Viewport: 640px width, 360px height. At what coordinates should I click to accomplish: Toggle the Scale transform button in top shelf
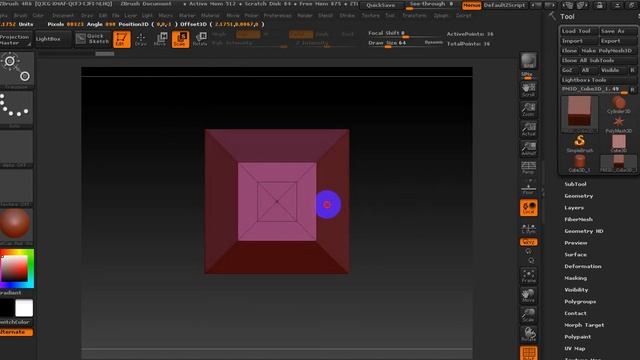180,39
